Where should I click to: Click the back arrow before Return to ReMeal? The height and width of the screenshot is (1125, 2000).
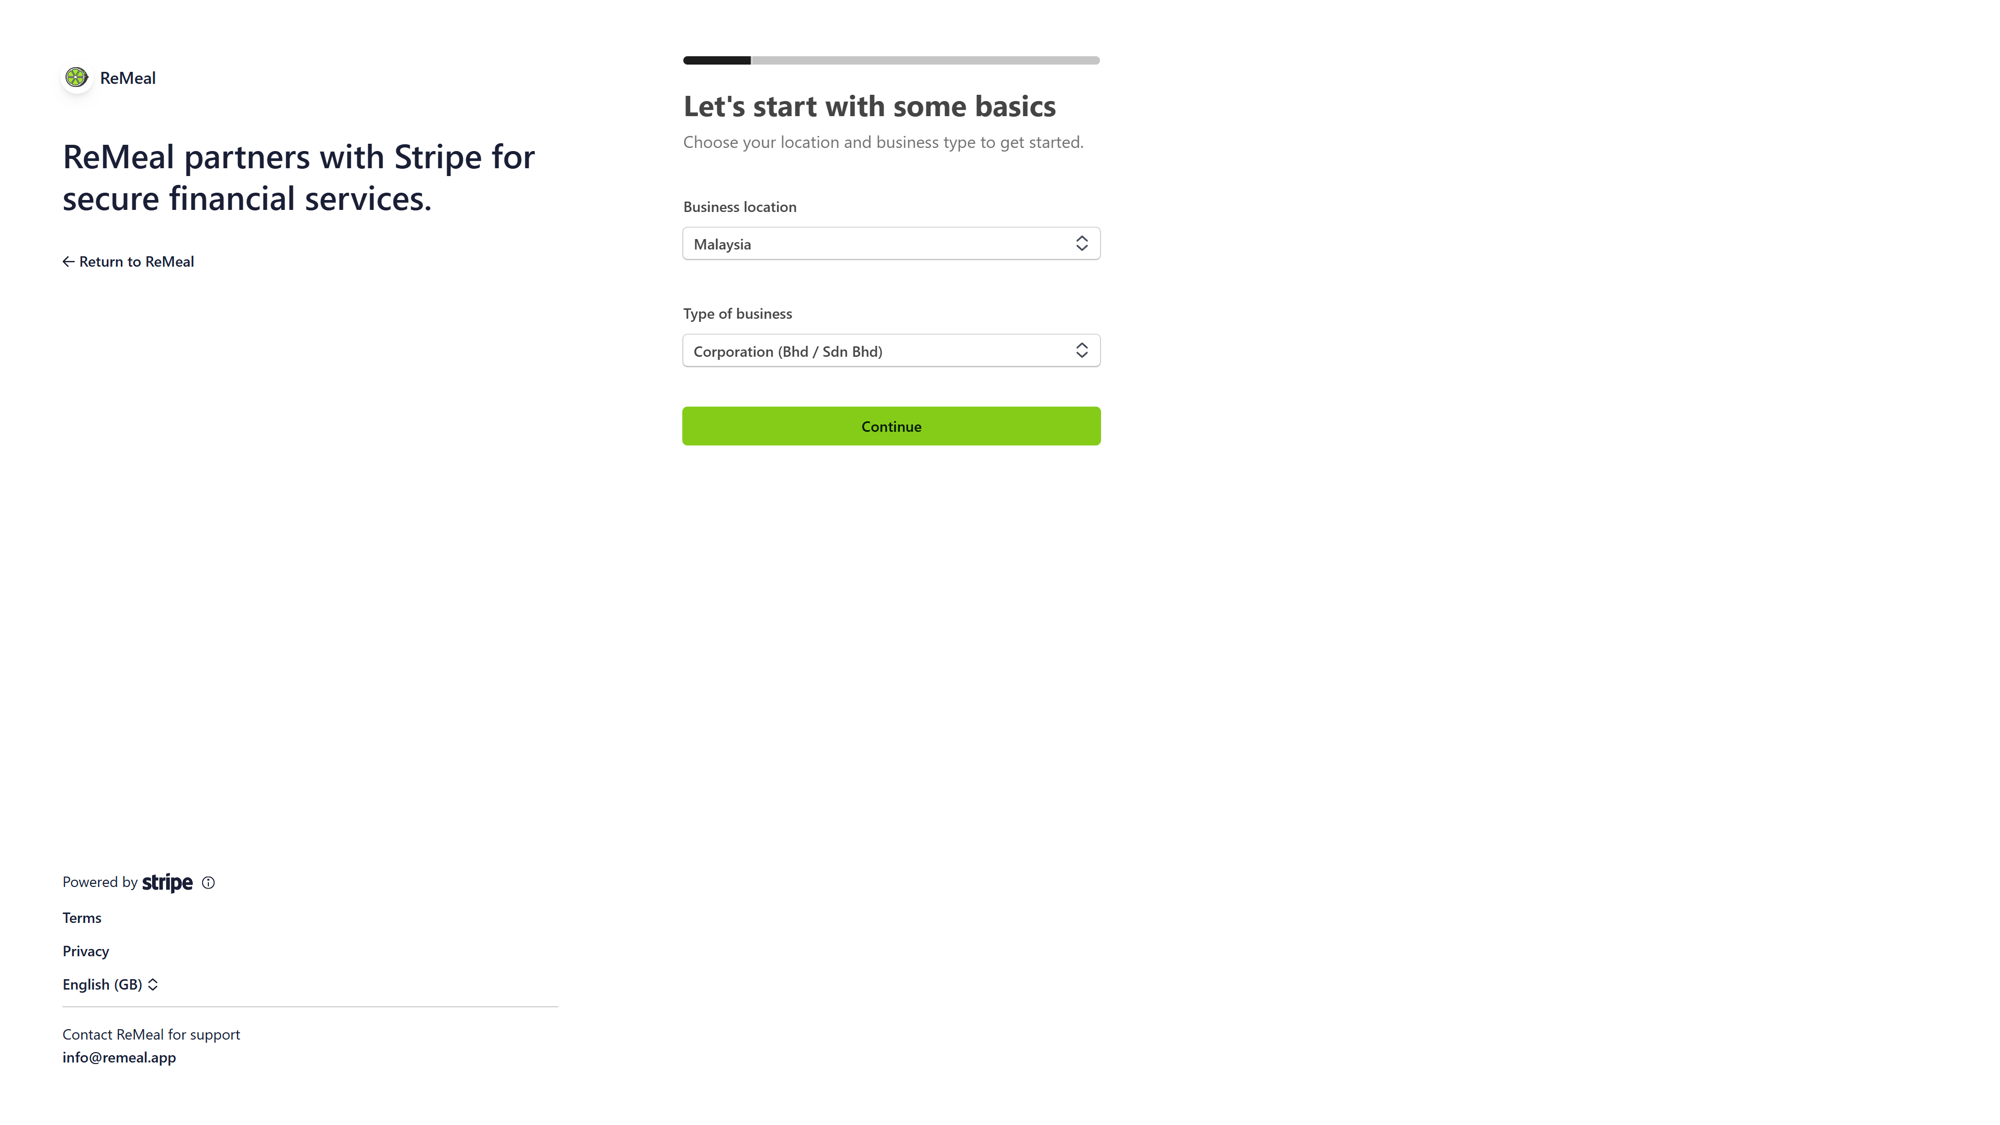(68, 262)
